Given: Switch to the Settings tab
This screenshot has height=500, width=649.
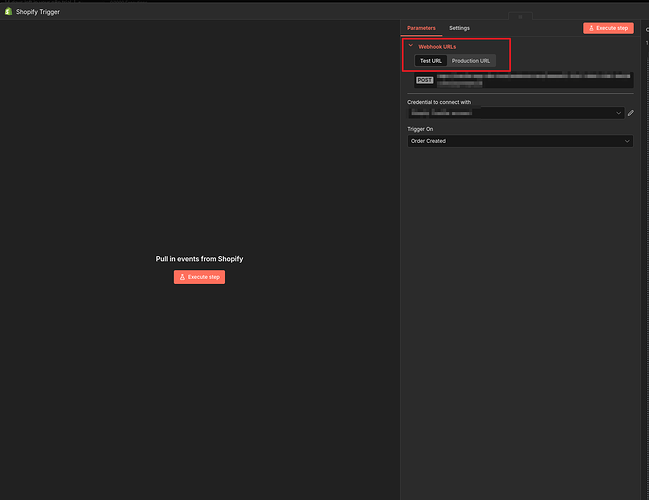Looking at the screenshot, I should coord(459,28).
